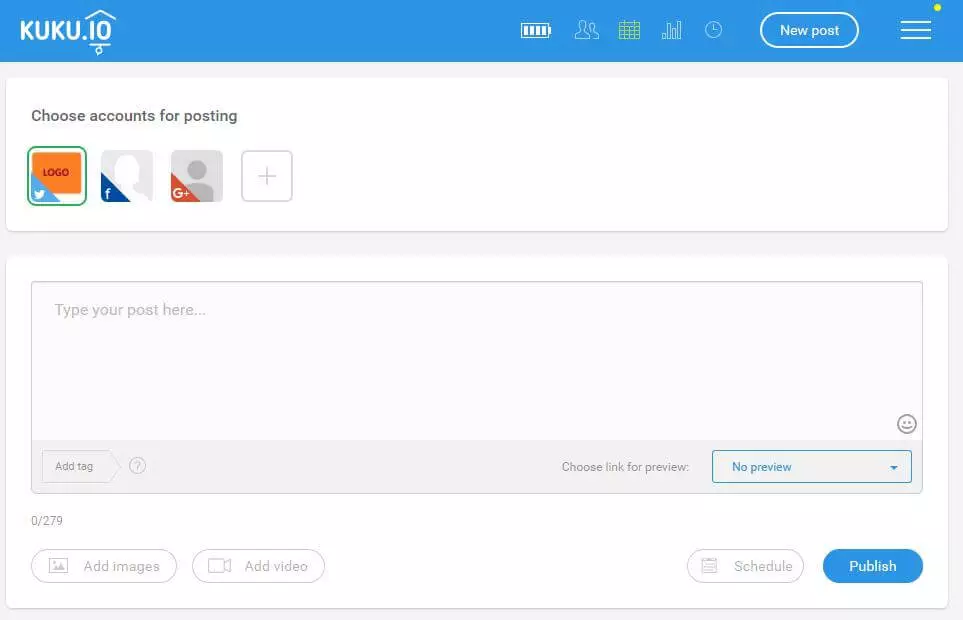Click the help question mark icon
963x620 pixels.
(x=138, y=465)
